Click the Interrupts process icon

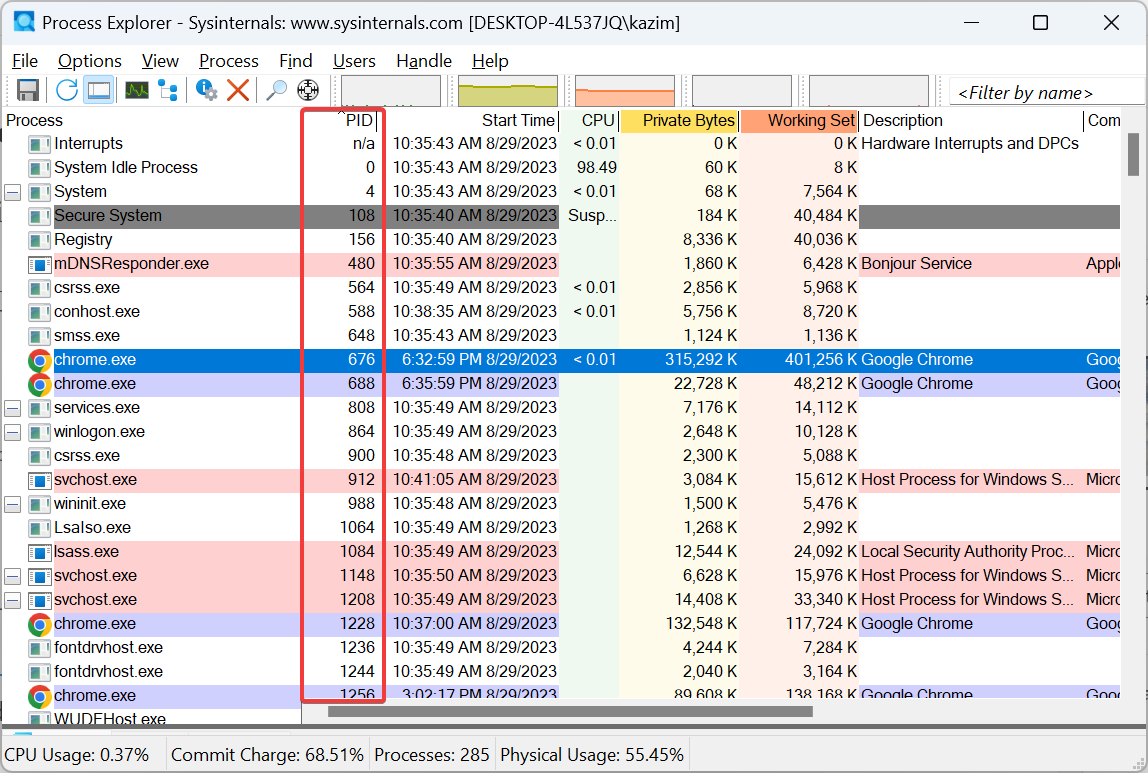tap(40, 144)
